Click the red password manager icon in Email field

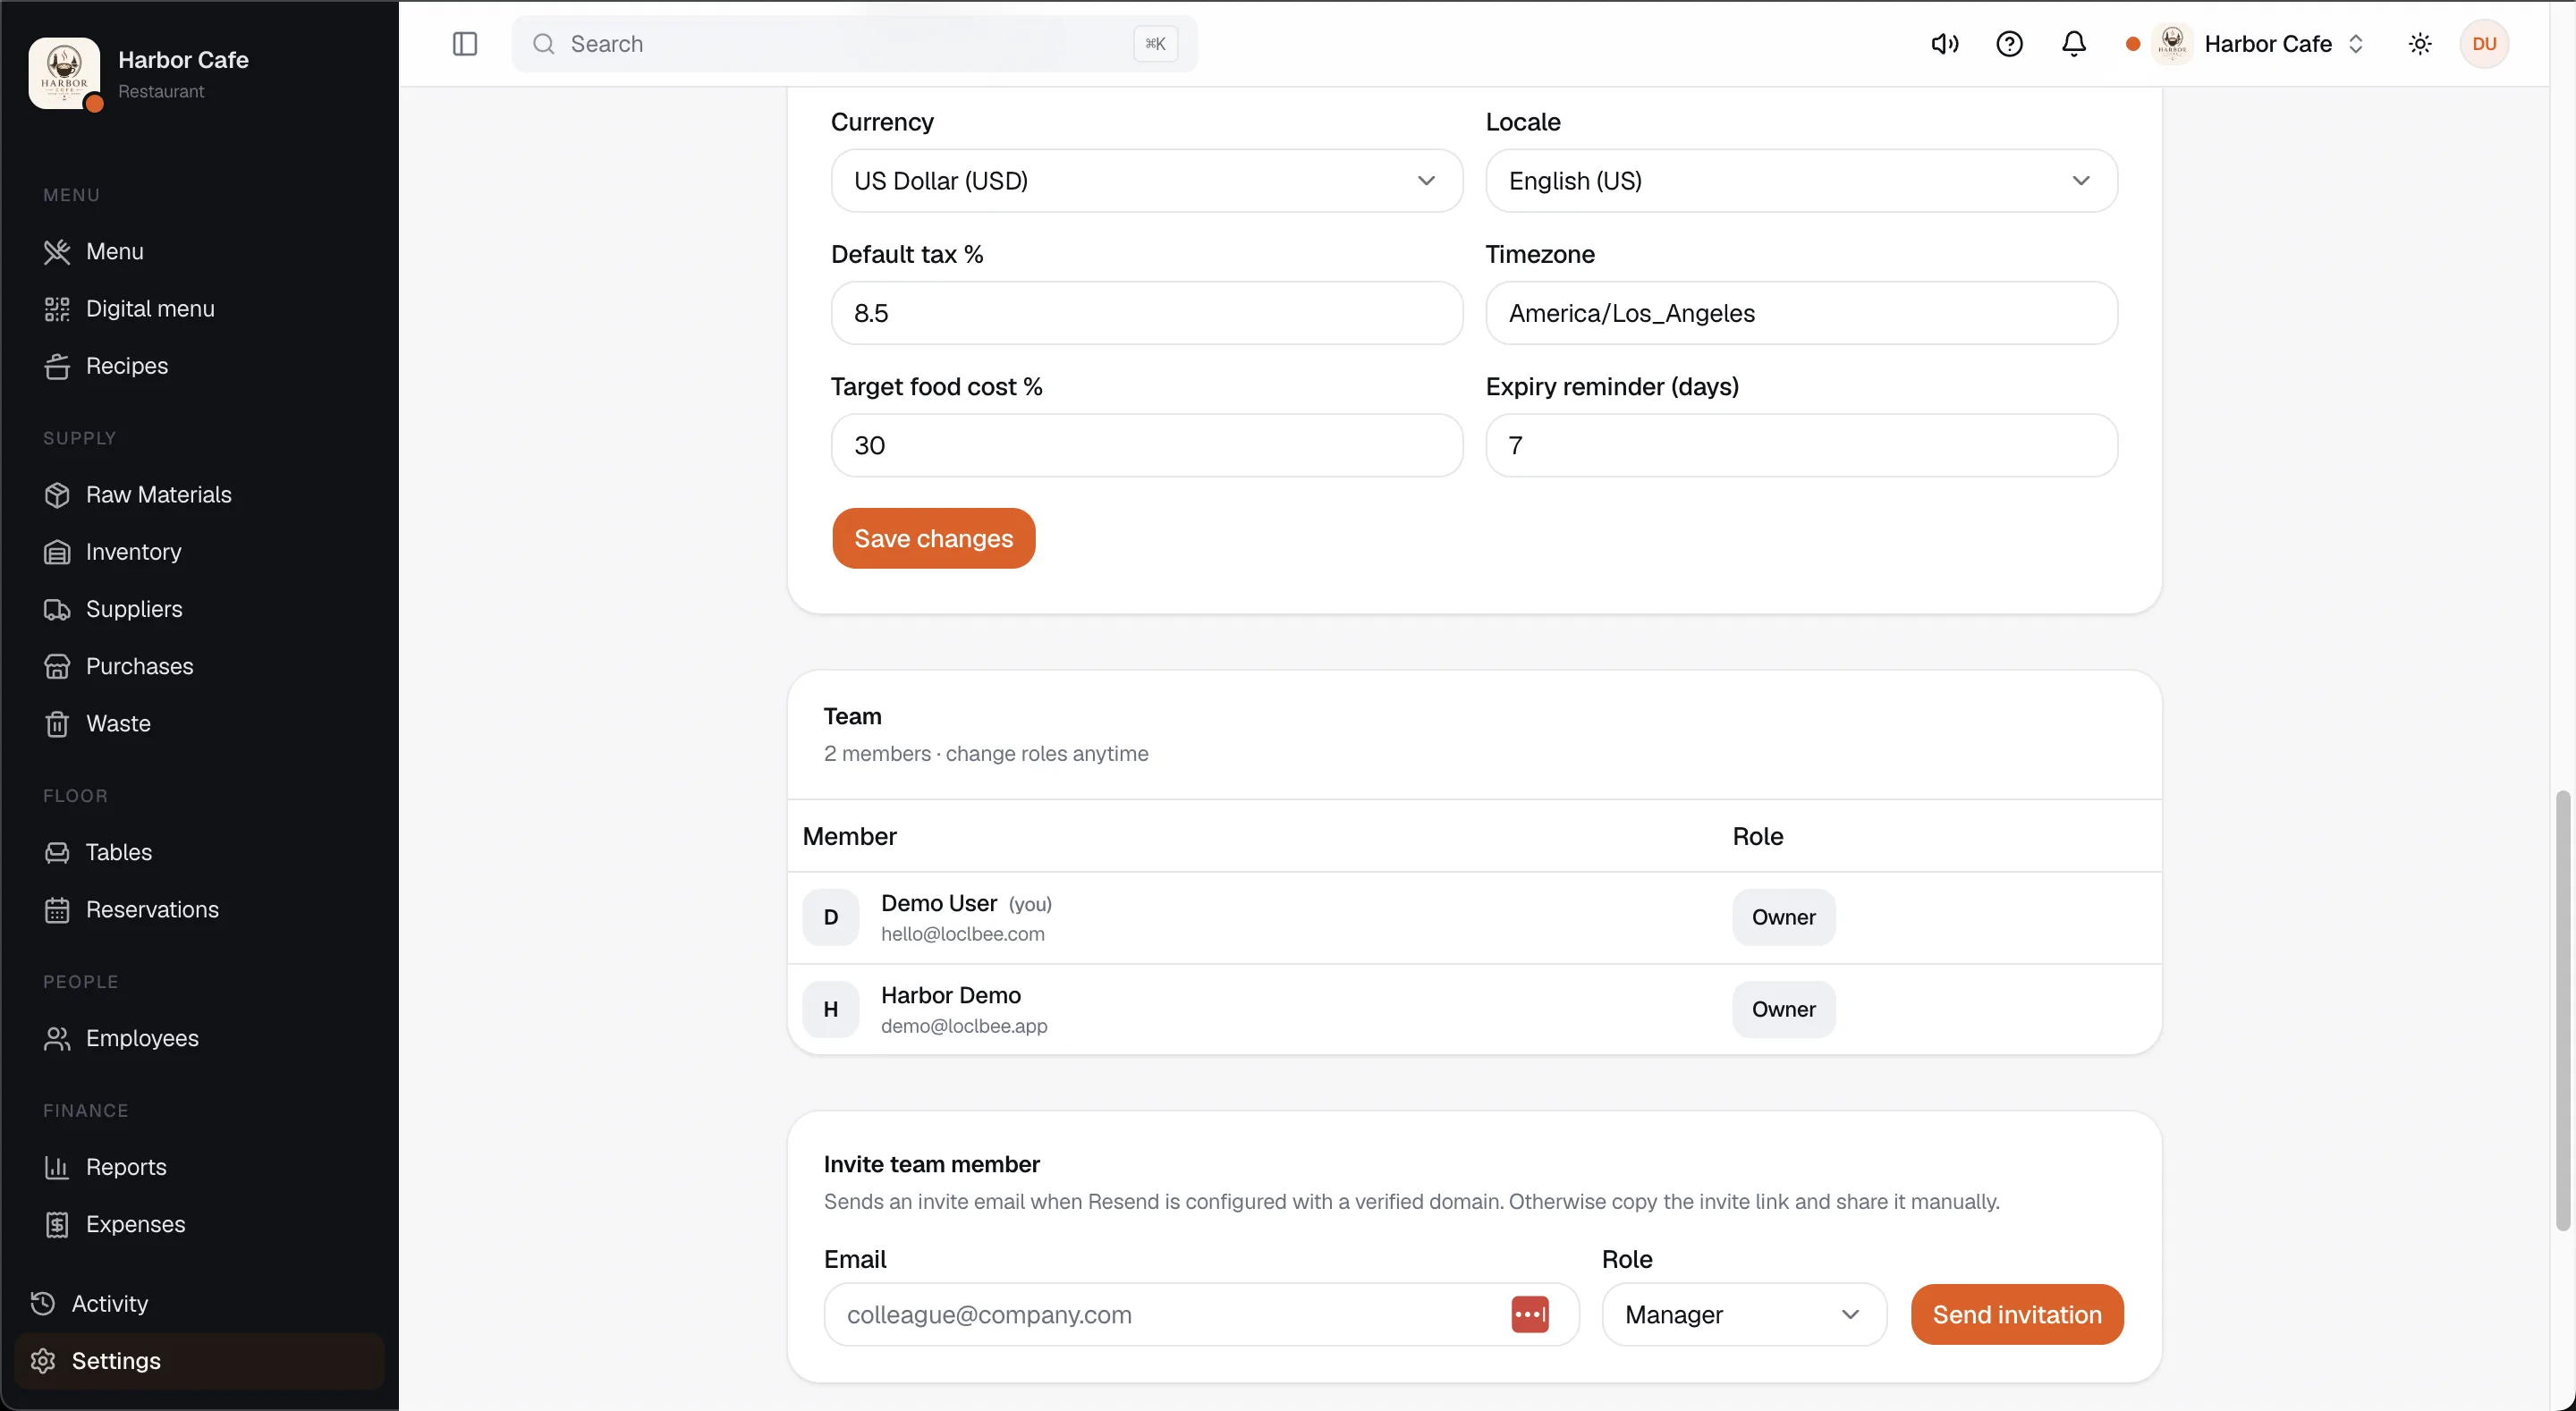coord(1530,1314)
